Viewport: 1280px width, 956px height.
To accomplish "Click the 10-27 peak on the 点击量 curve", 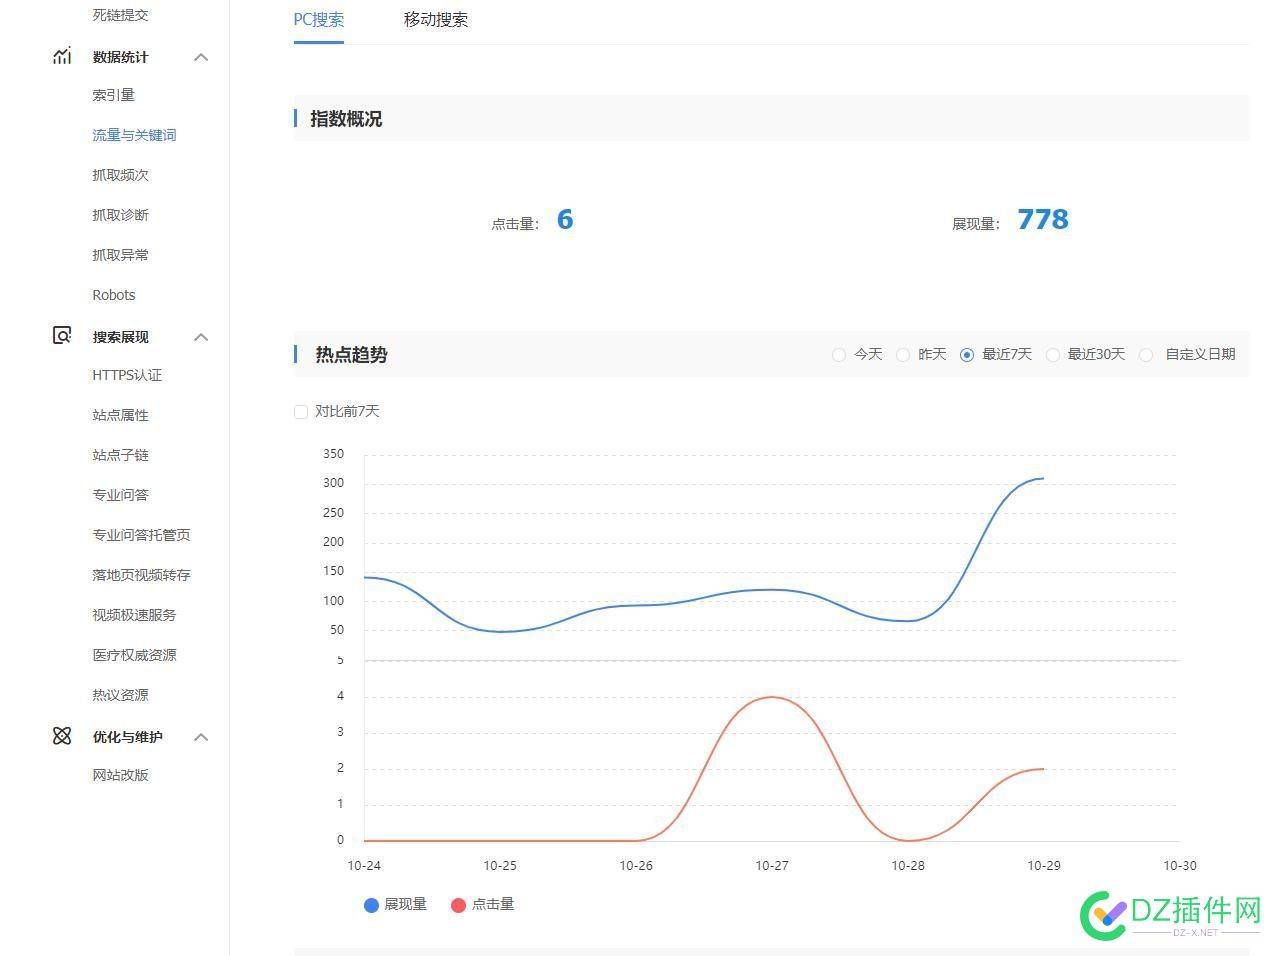I will pyautogui.click(x=772, y=697).
